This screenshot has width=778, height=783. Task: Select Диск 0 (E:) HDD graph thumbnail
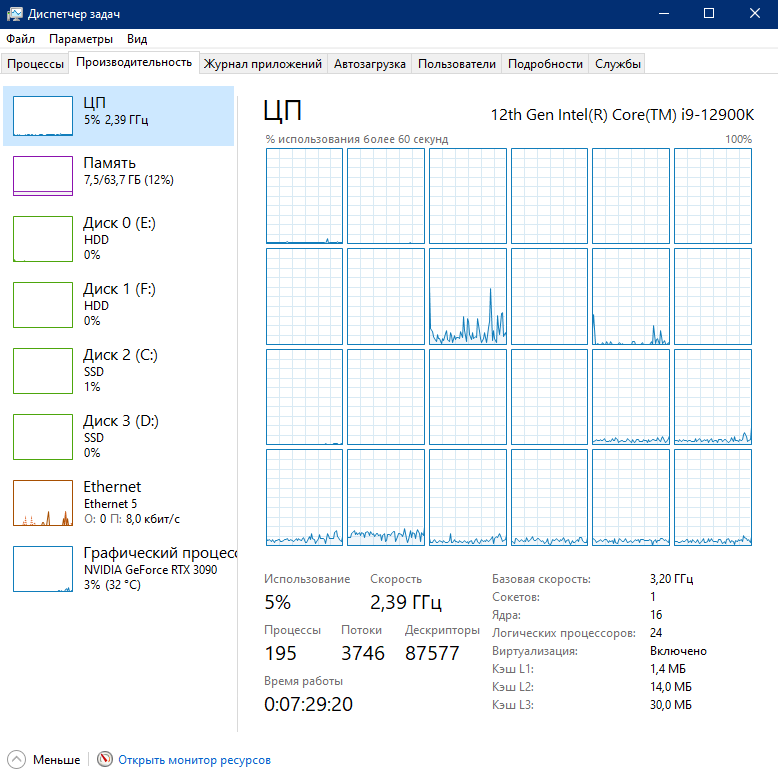pyautogui.click(x=43, y=239)
